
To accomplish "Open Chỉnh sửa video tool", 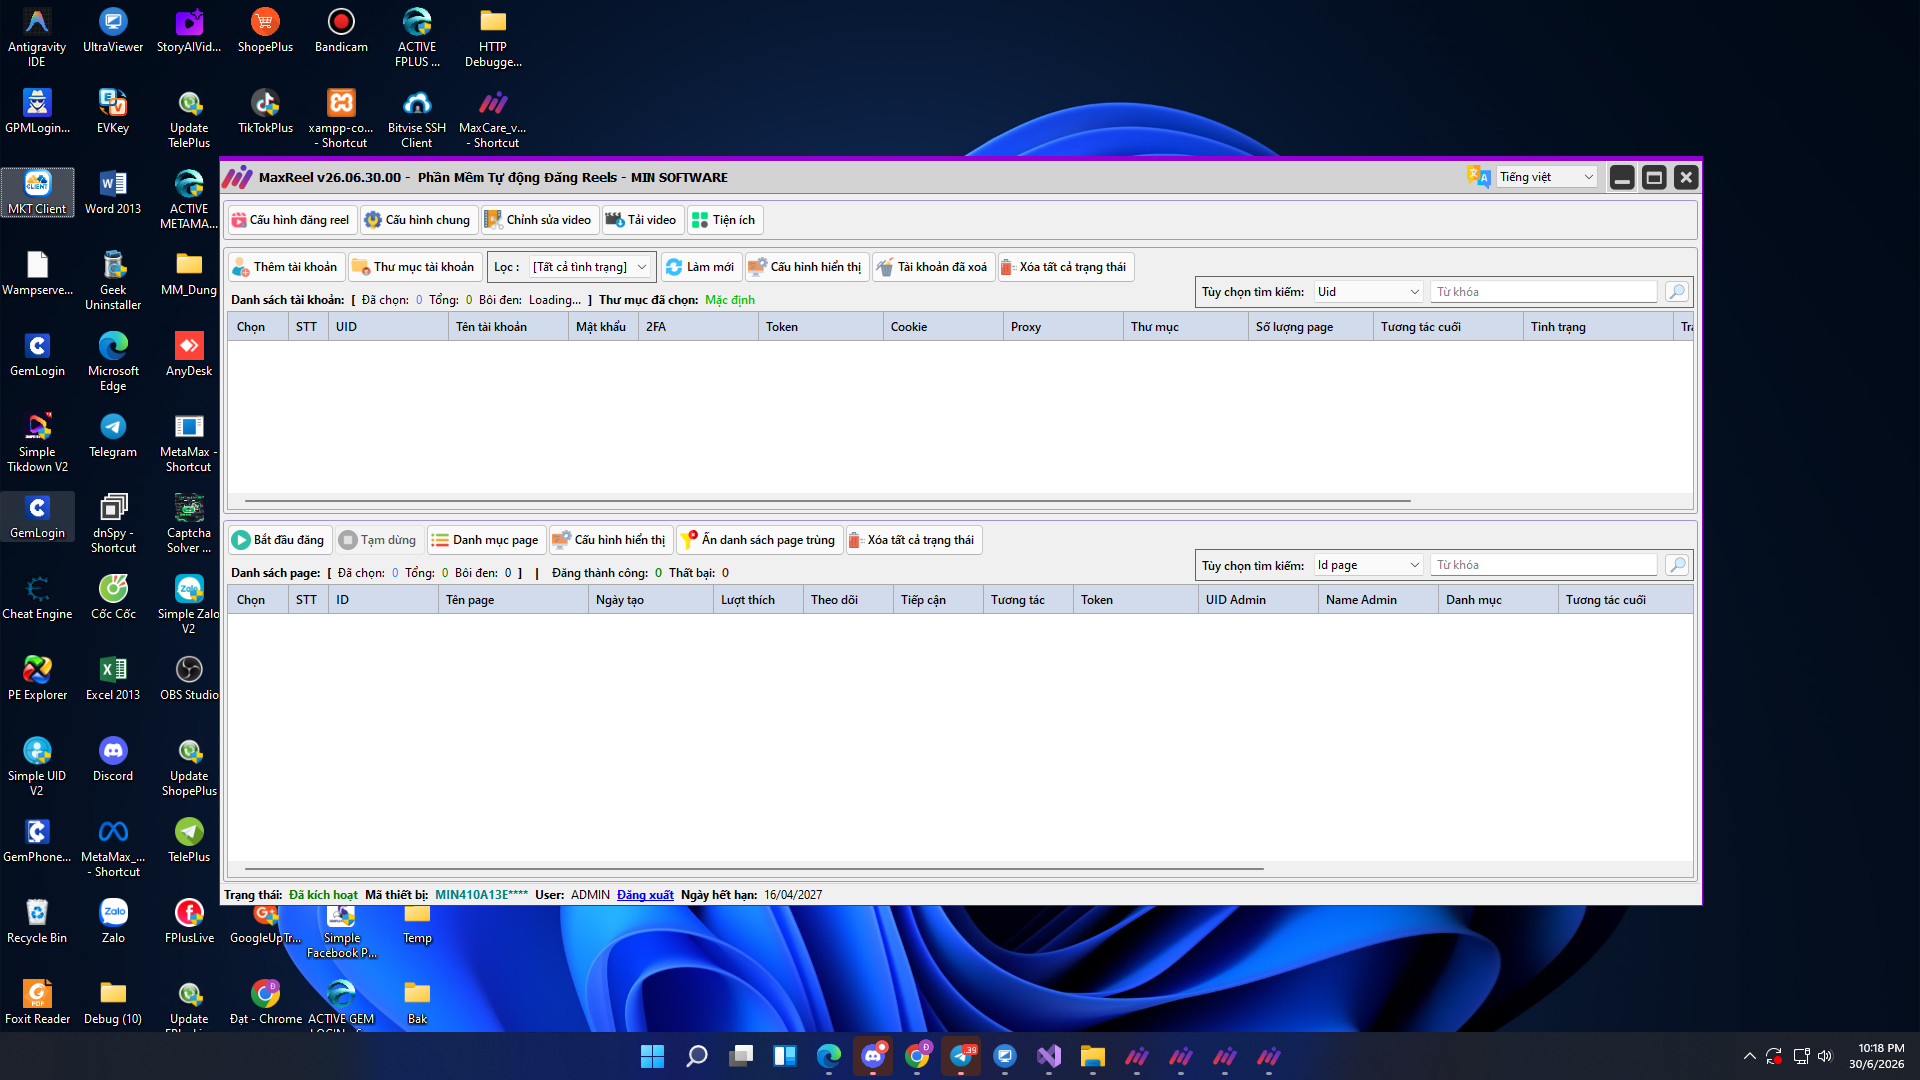I will pyautogui.click(x=539, y=220).
